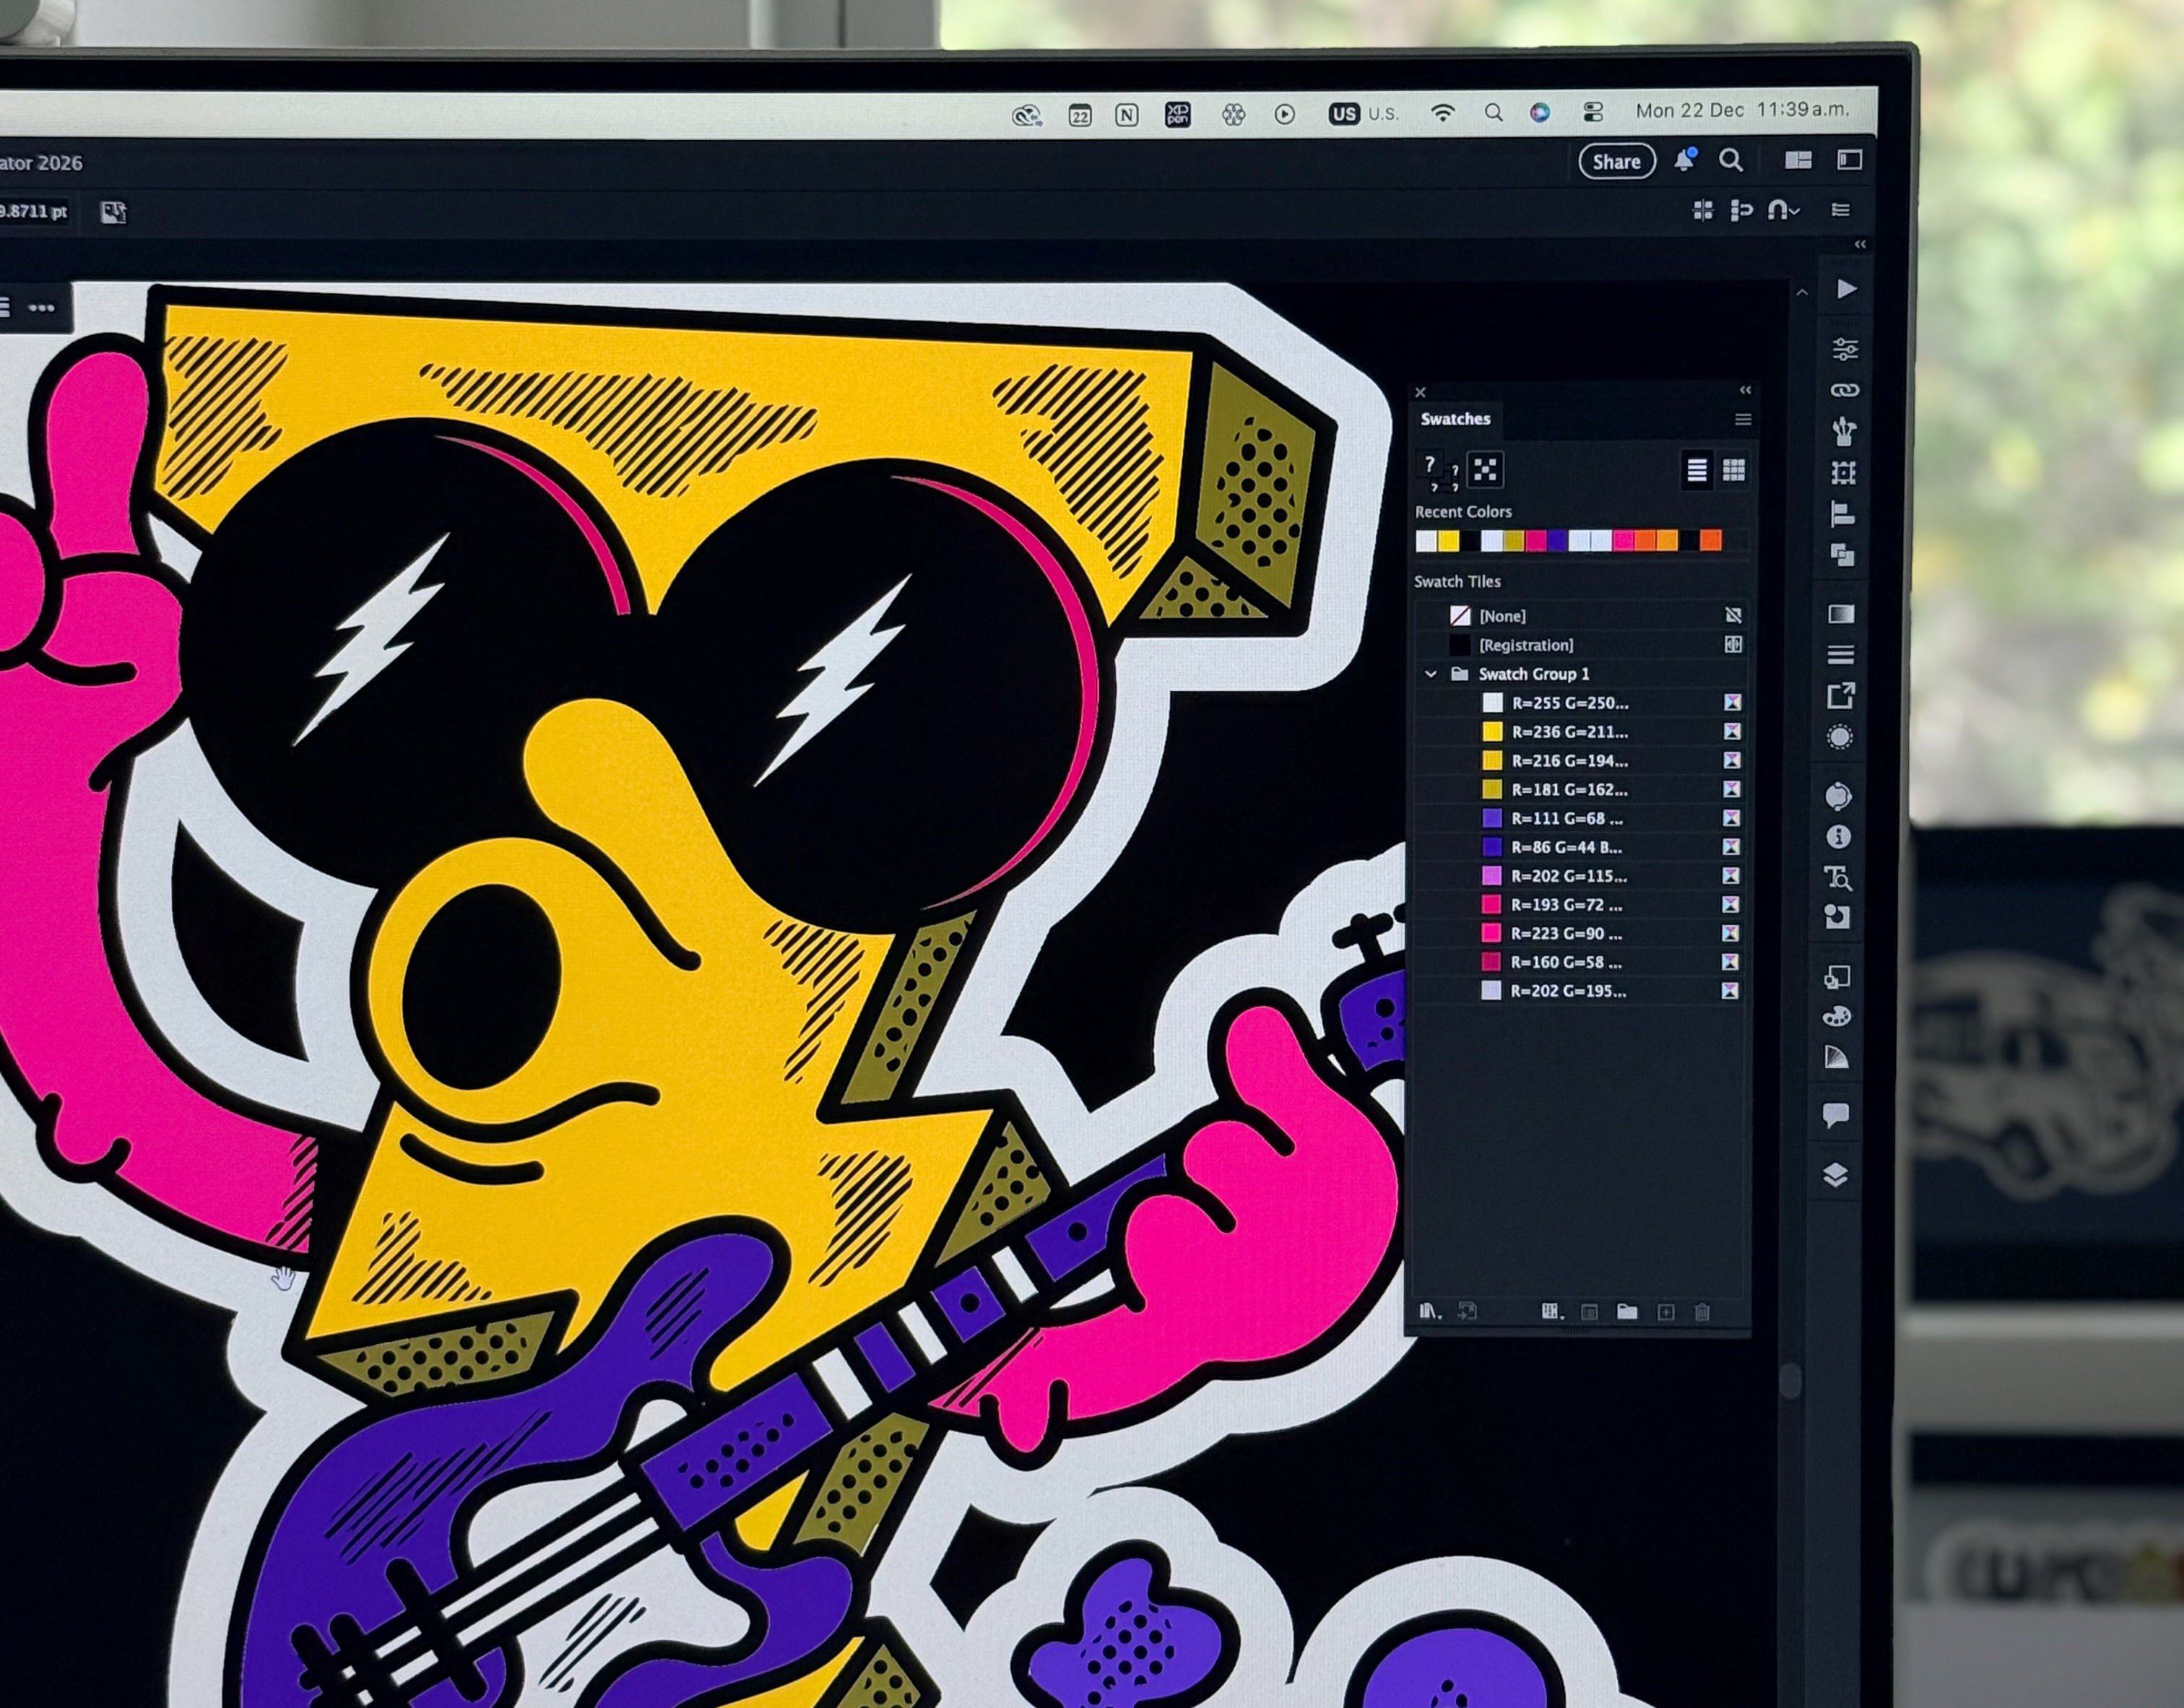Open the Layers panel icon

[1835, 1174]
